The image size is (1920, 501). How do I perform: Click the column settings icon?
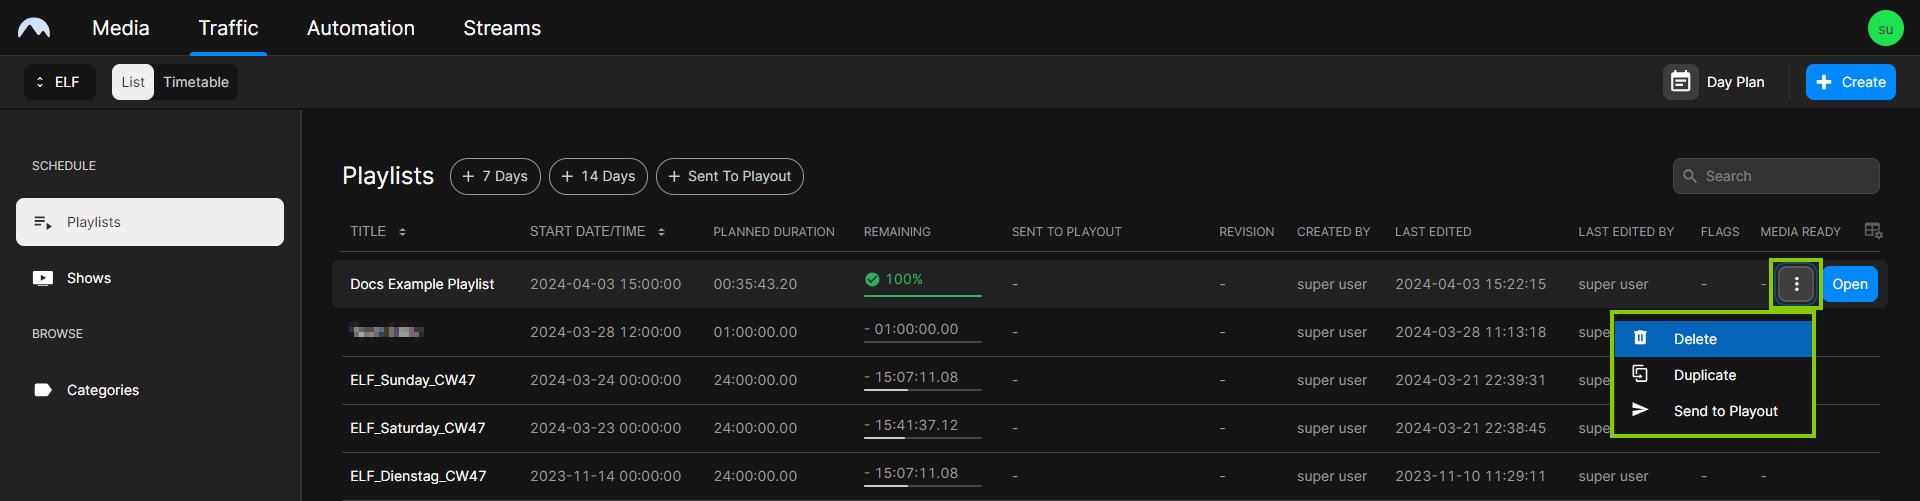(1873, 231)
